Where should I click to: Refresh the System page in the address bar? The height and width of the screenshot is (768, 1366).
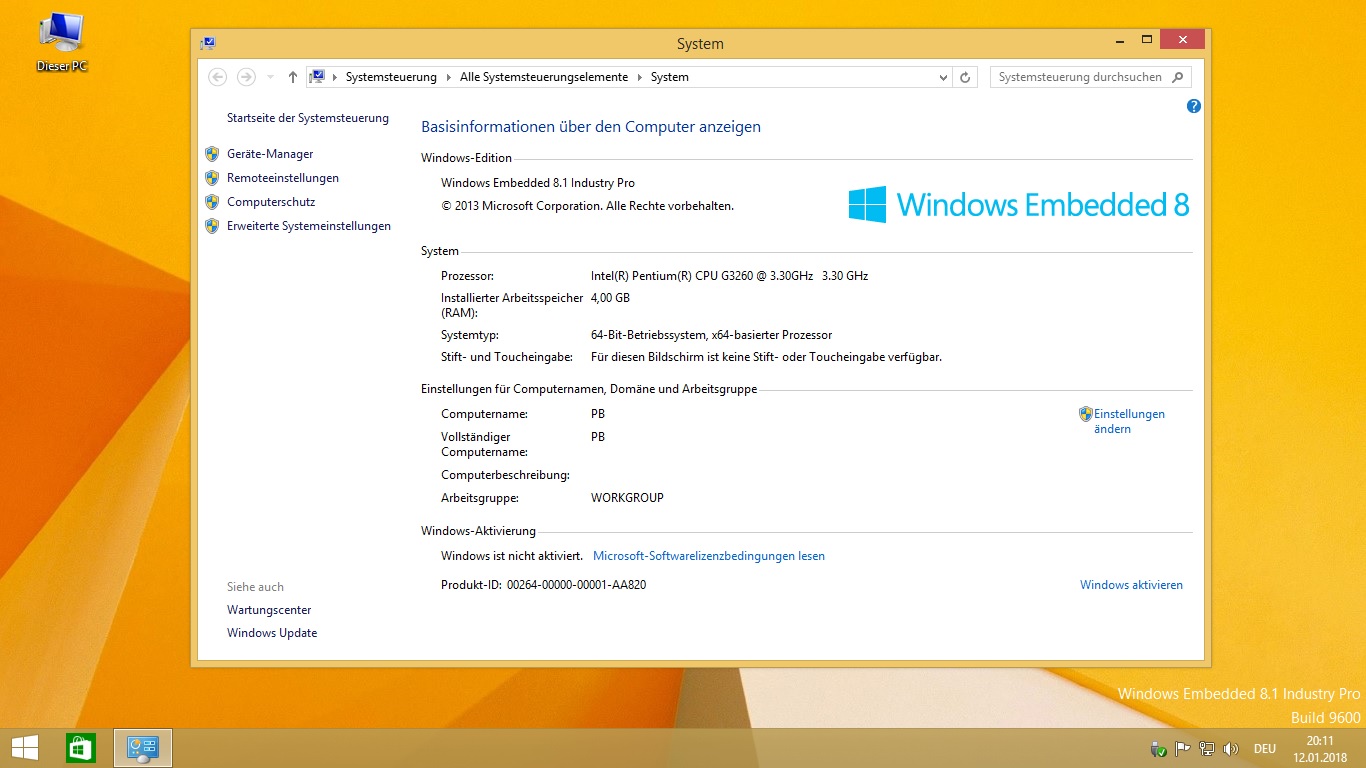965,77
